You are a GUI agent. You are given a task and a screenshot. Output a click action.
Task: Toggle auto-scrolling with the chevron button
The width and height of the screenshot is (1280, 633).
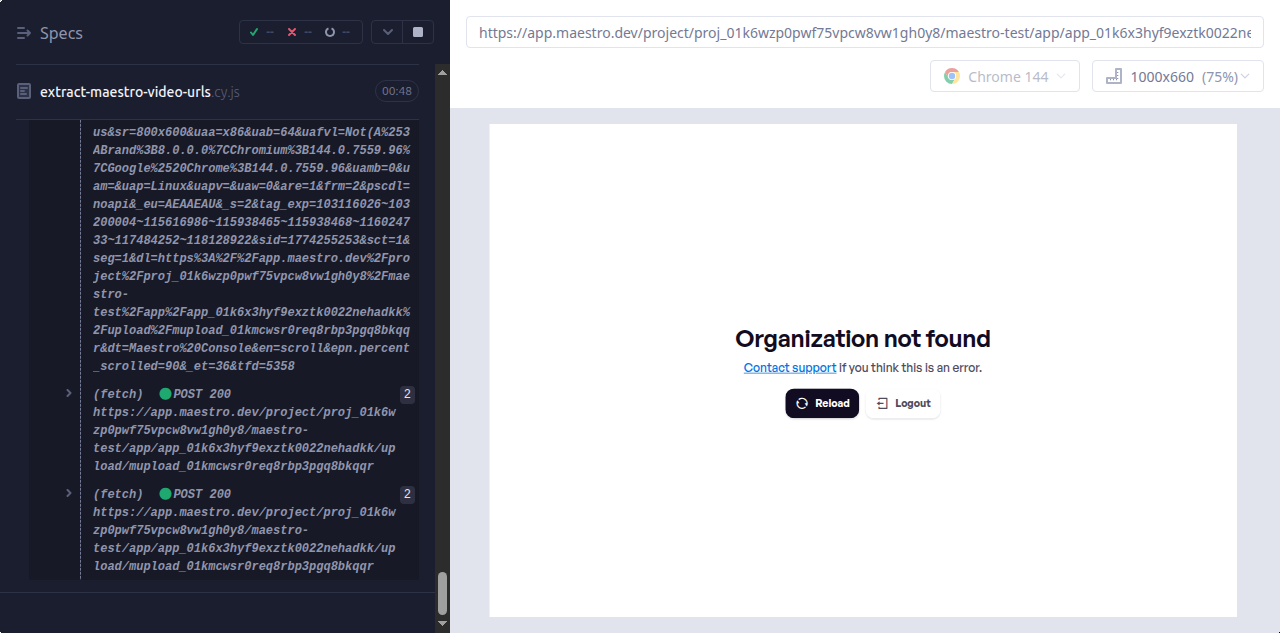click(387, 32)
